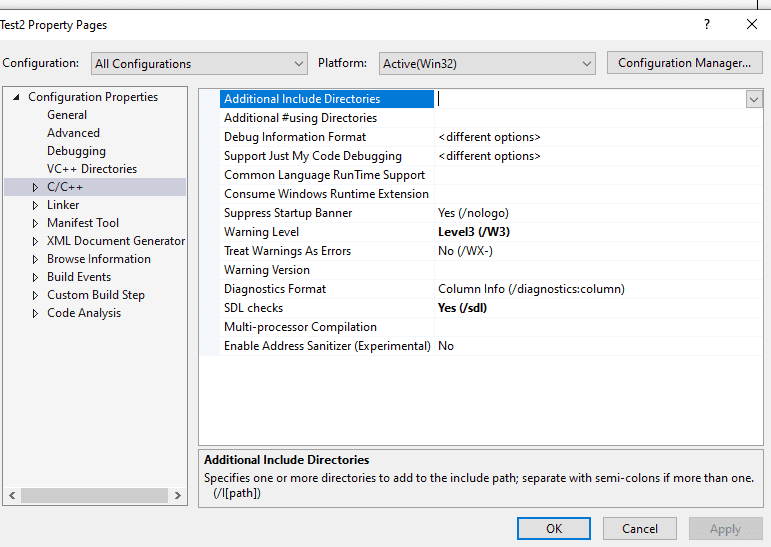Screen dimensions: 771x547
Task: Select Debugging in the properties tree
Action: tap(76, 151)
